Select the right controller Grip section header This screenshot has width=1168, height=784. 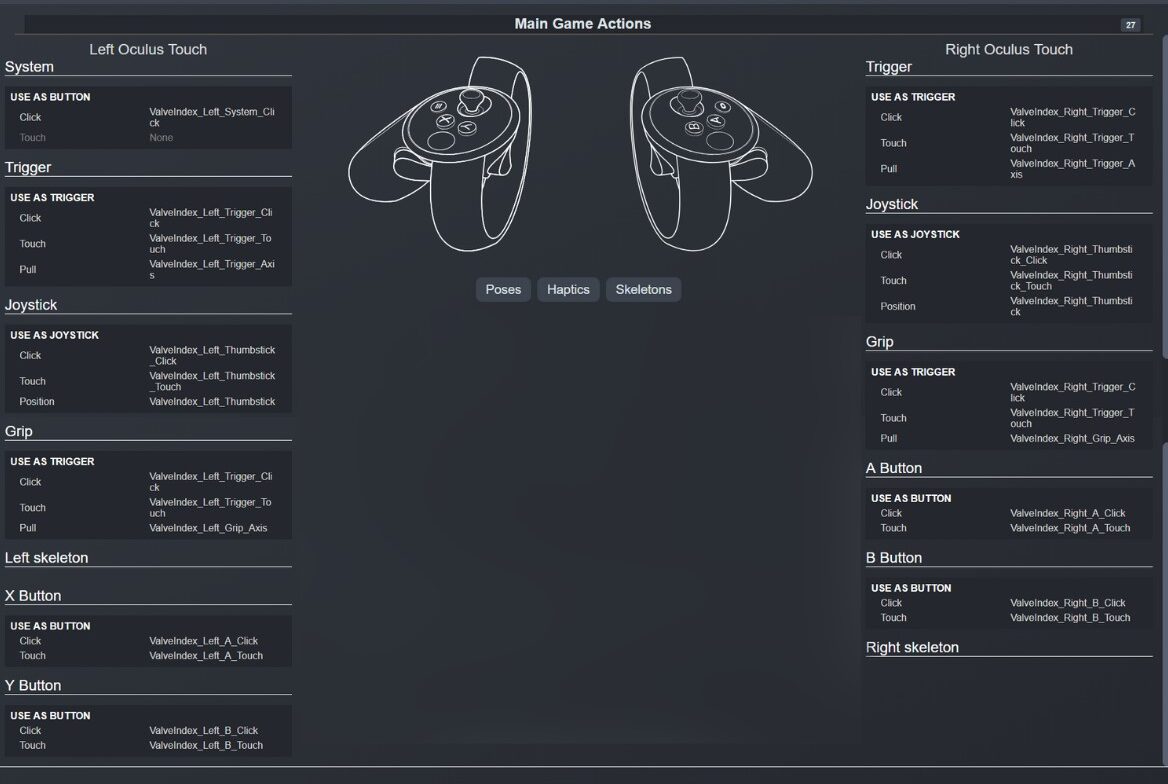[x=880, y=341]
